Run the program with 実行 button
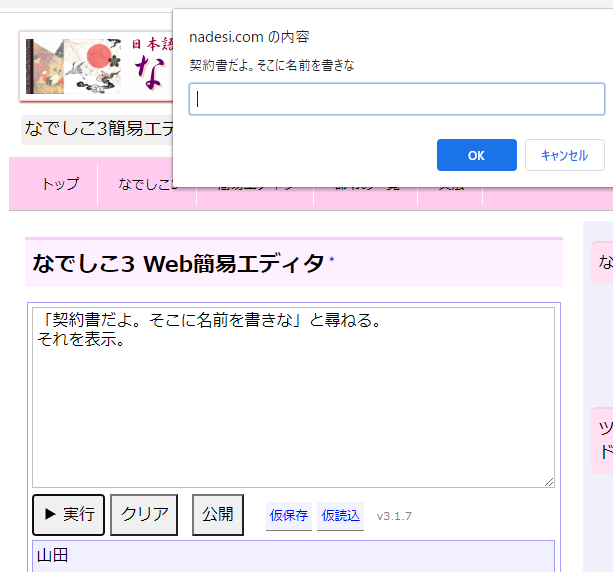 click(68, 515)
